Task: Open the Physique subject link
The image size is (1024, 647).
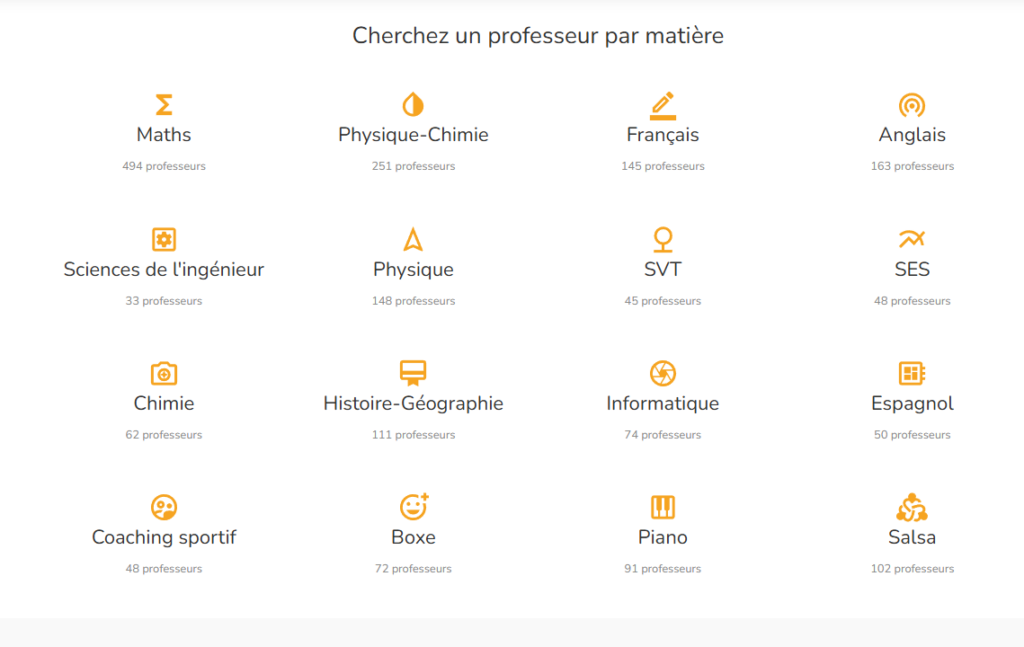Action: tap(413, 270)
